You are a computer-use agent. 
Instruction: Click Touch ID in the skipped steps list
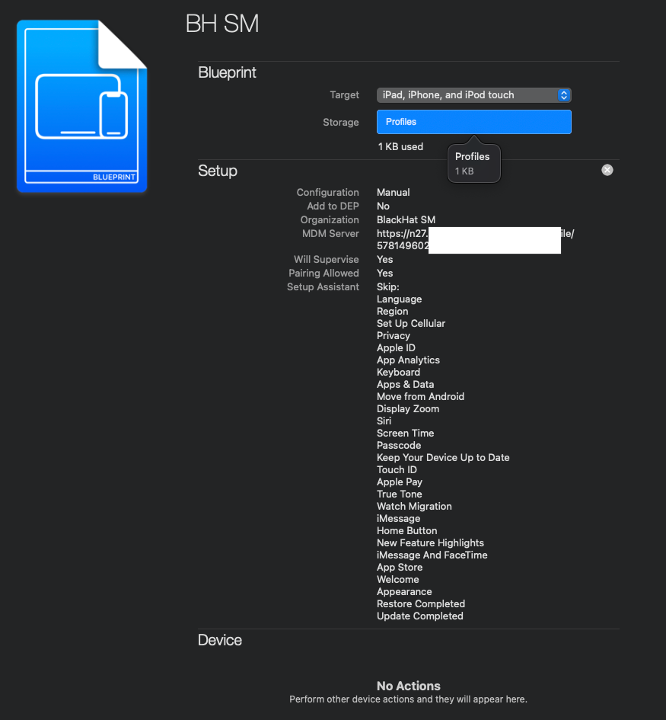coord(397,470)
